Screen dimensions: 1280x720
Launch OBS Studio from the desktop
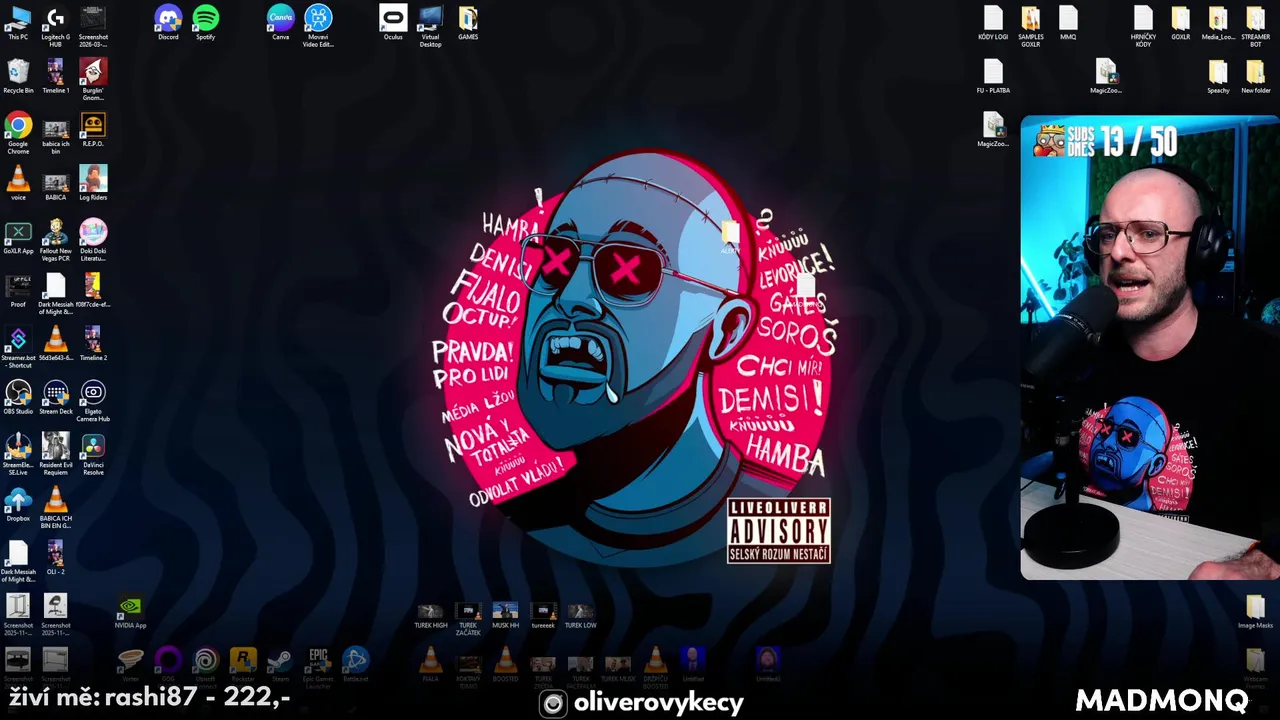(18, 397)
